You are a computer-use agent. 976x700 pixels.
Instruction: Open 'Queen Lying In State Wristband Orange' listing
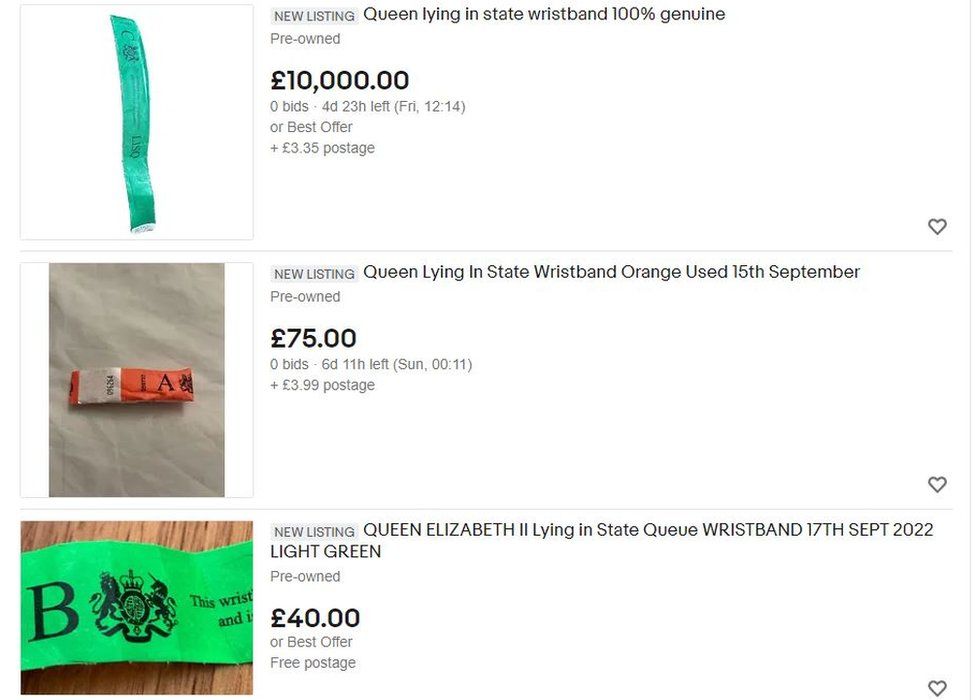(x=611, y=272)
